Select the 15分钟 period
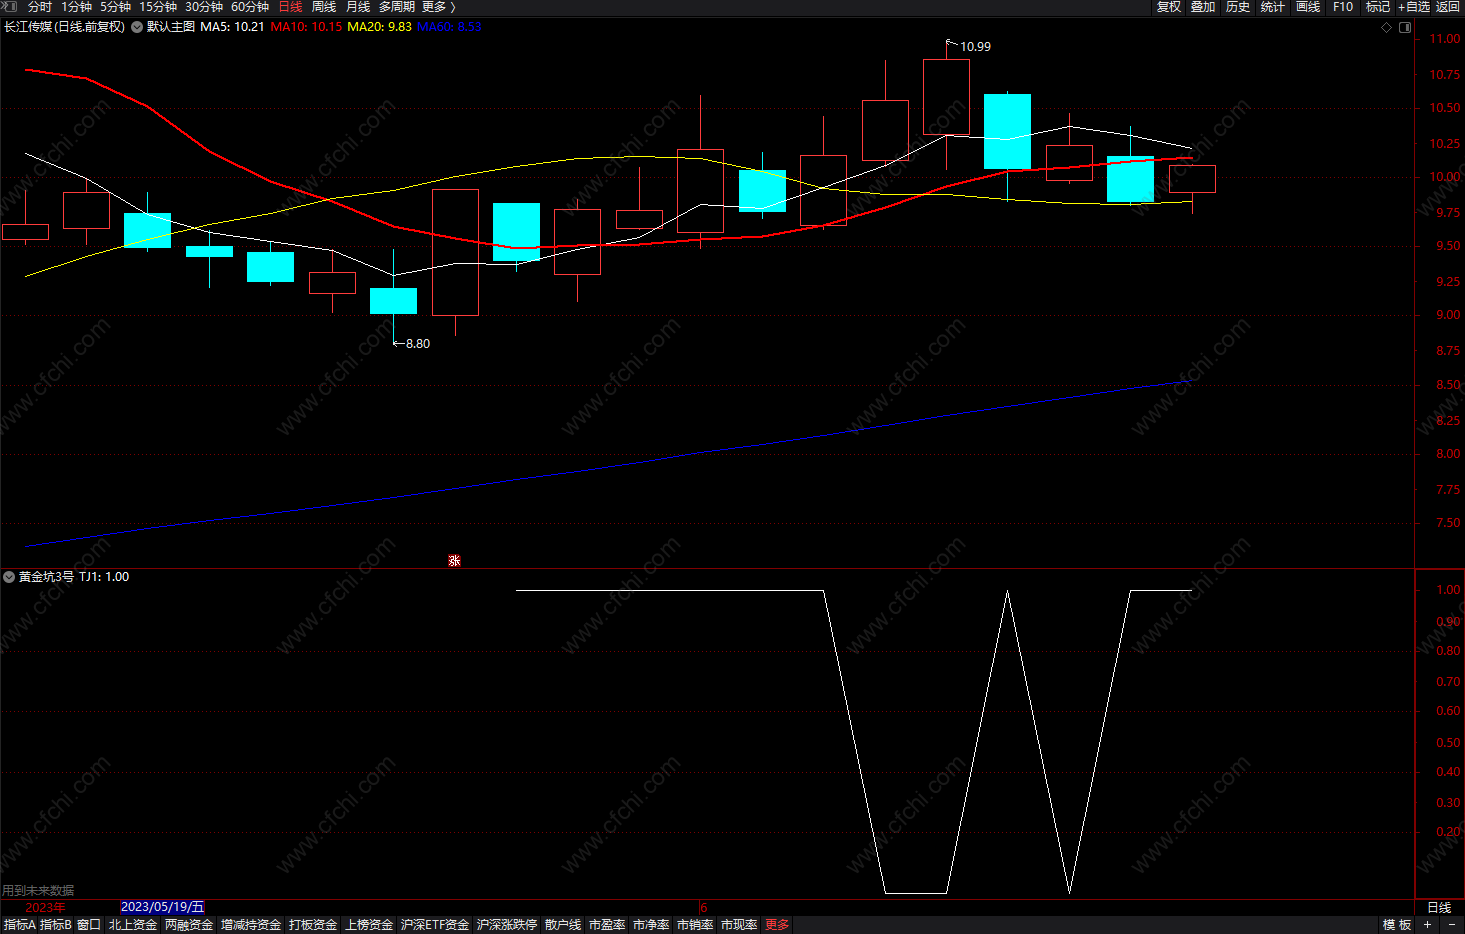The image size is (1465, 934). tap(158, 7)
